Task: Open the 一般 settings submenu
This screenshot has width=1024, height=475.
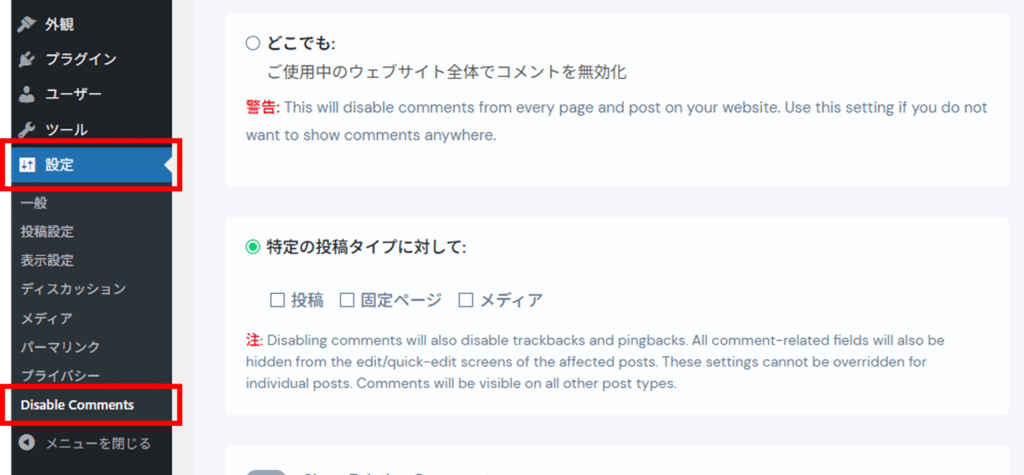Action: [34, 203]
